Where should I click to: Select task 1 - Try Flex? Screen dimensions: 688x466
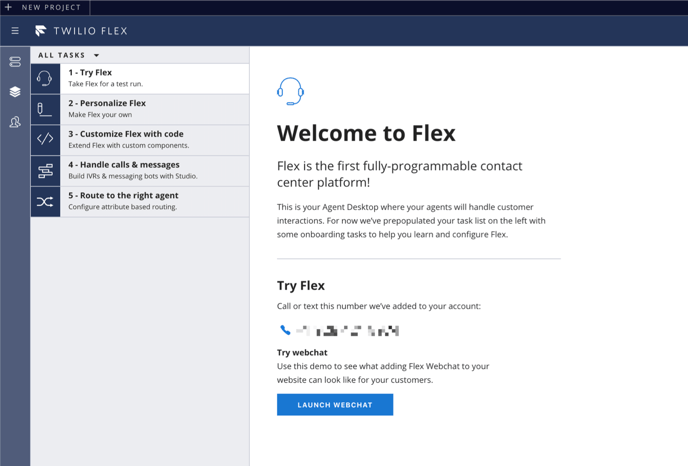(140, 79)
